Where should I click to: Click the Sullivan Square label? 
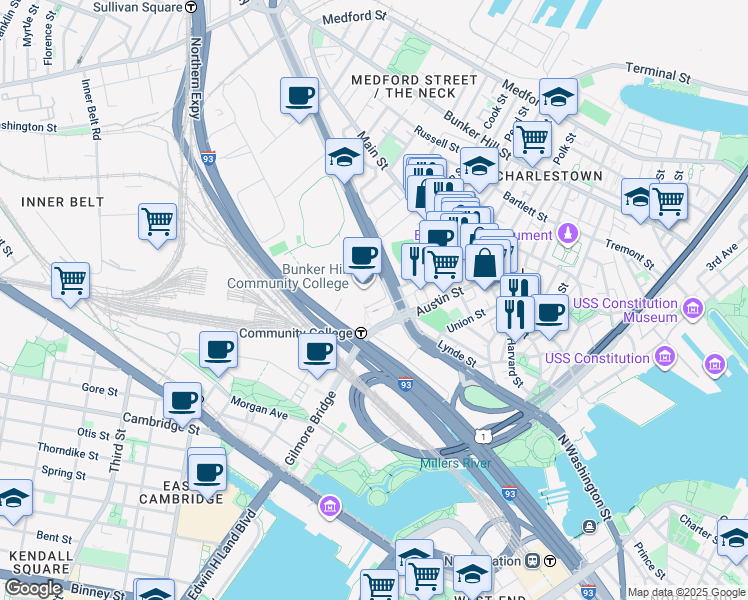click(x=138, y=7)
